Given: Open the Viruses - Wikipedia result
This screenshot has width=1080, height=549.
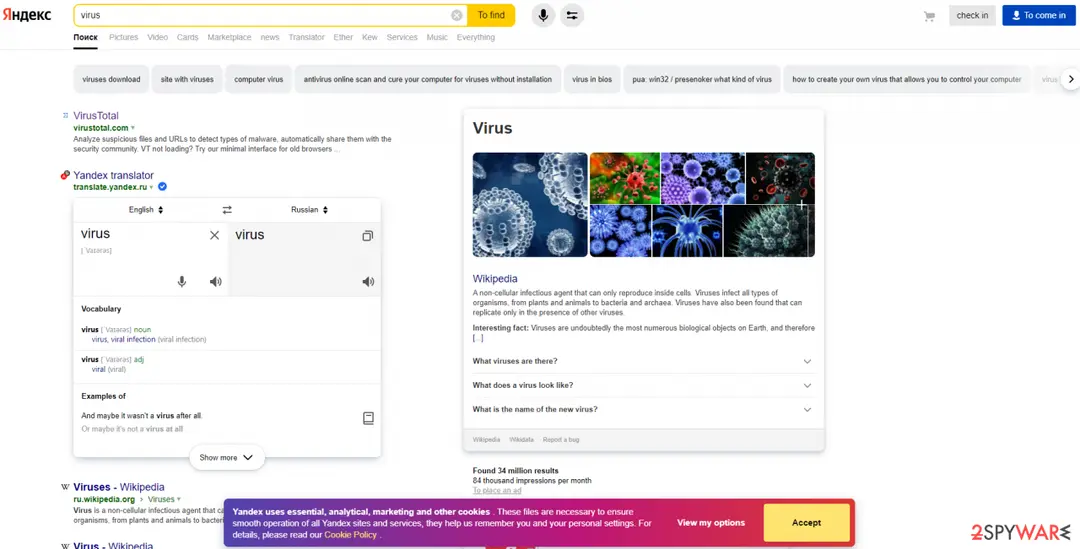Looking at the screenshot, I should [x=119, y=487].
